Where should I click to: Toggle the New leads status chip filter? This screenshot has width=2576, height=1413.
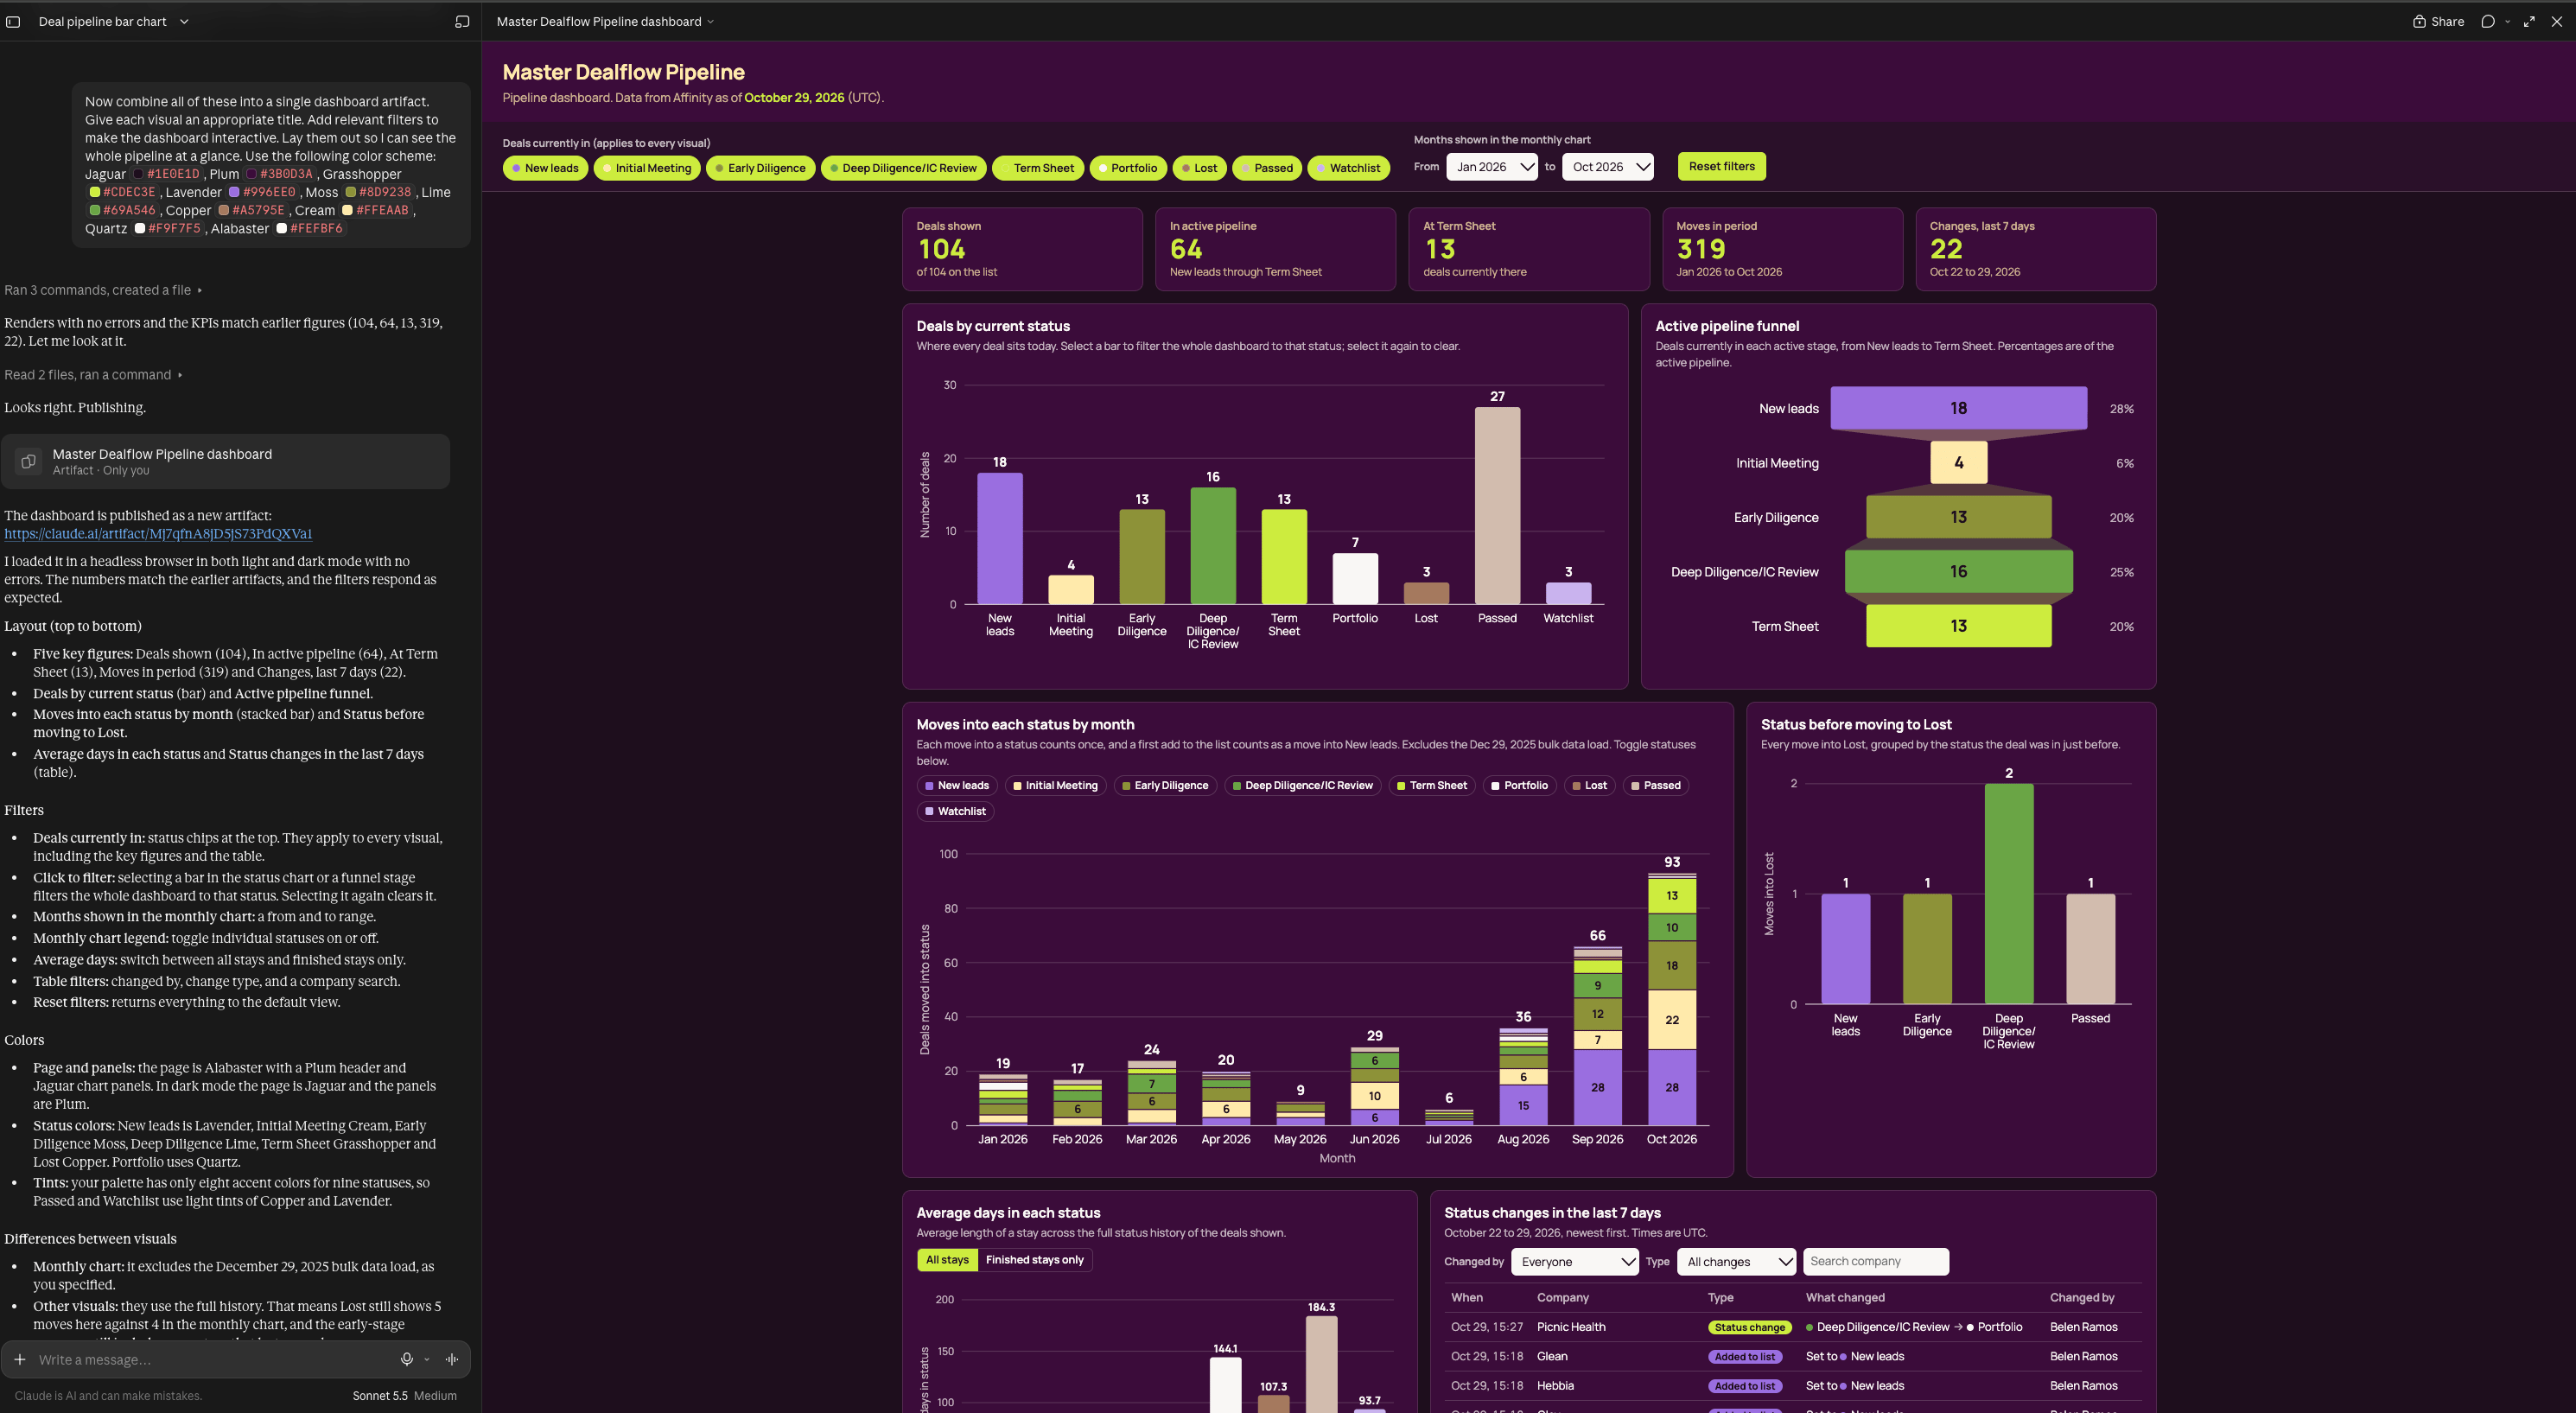[x=545, y=168]
